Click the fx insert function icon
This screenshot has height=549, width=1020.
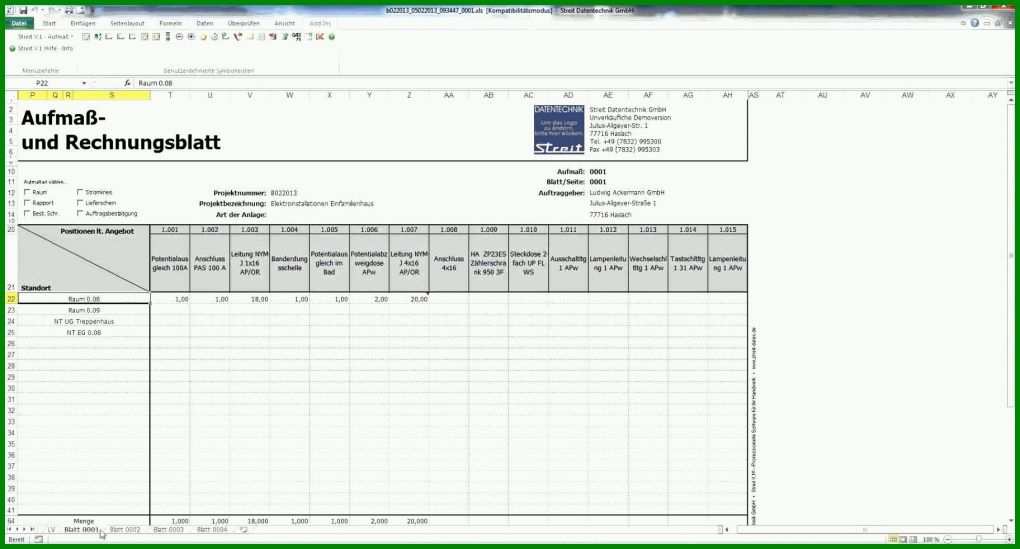[x=128, y=83]
